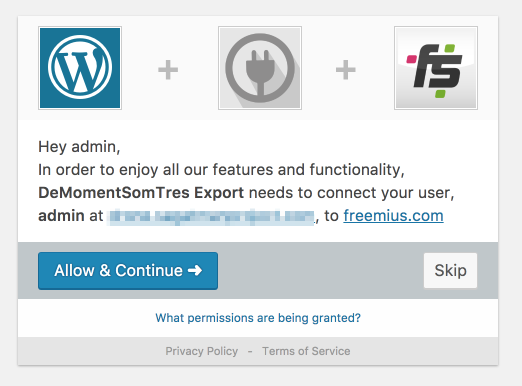Click the 'enjoy all our features' sentence
The width and height of the screenshot is (522, 386).
point(221,170)
